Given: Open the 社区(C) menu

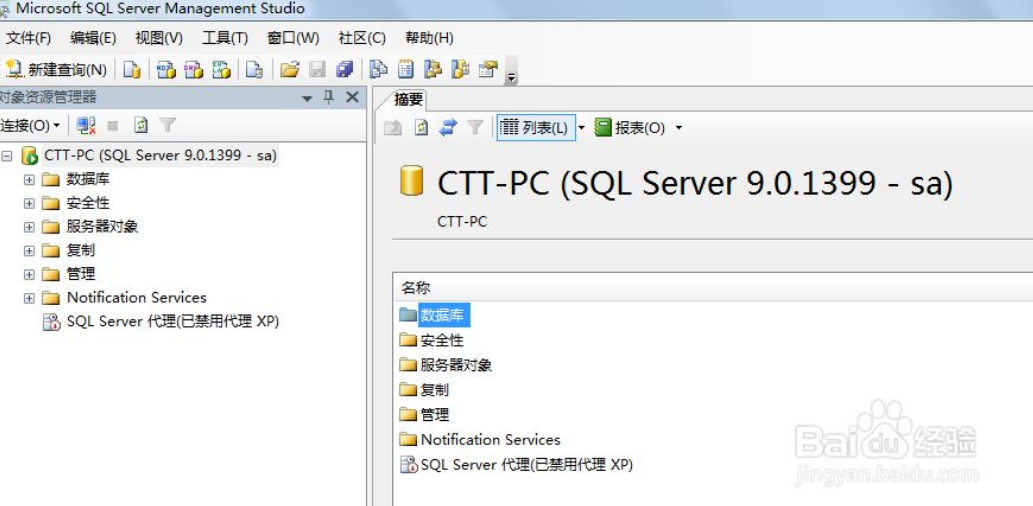Looking at the screenshot, I should [362, 38].
